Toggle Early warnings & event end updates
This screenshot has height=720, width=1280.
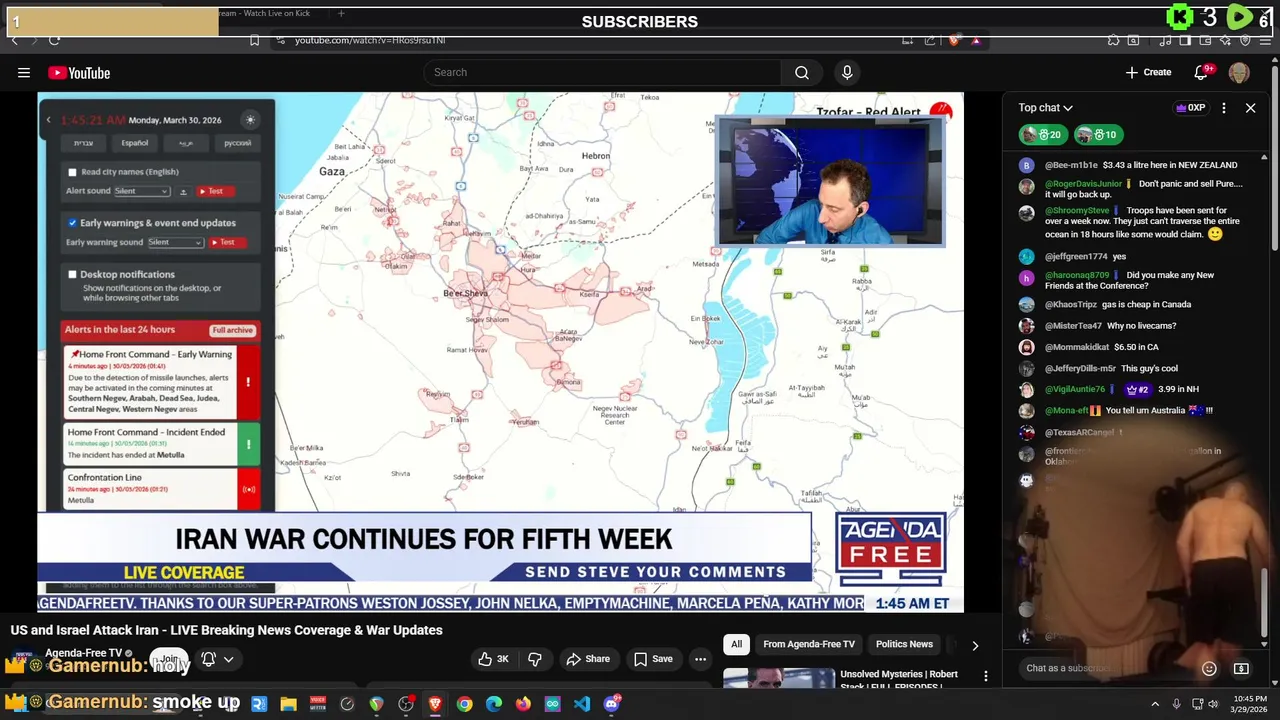pyautogui.click(x=72, y=223)
